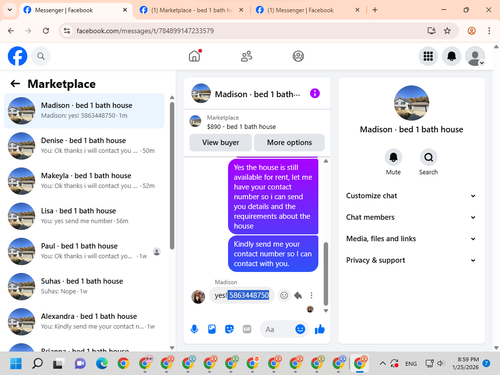The image size is (500, 375).
Task: Open Windows taskbar search
Action: click(37, 363)
